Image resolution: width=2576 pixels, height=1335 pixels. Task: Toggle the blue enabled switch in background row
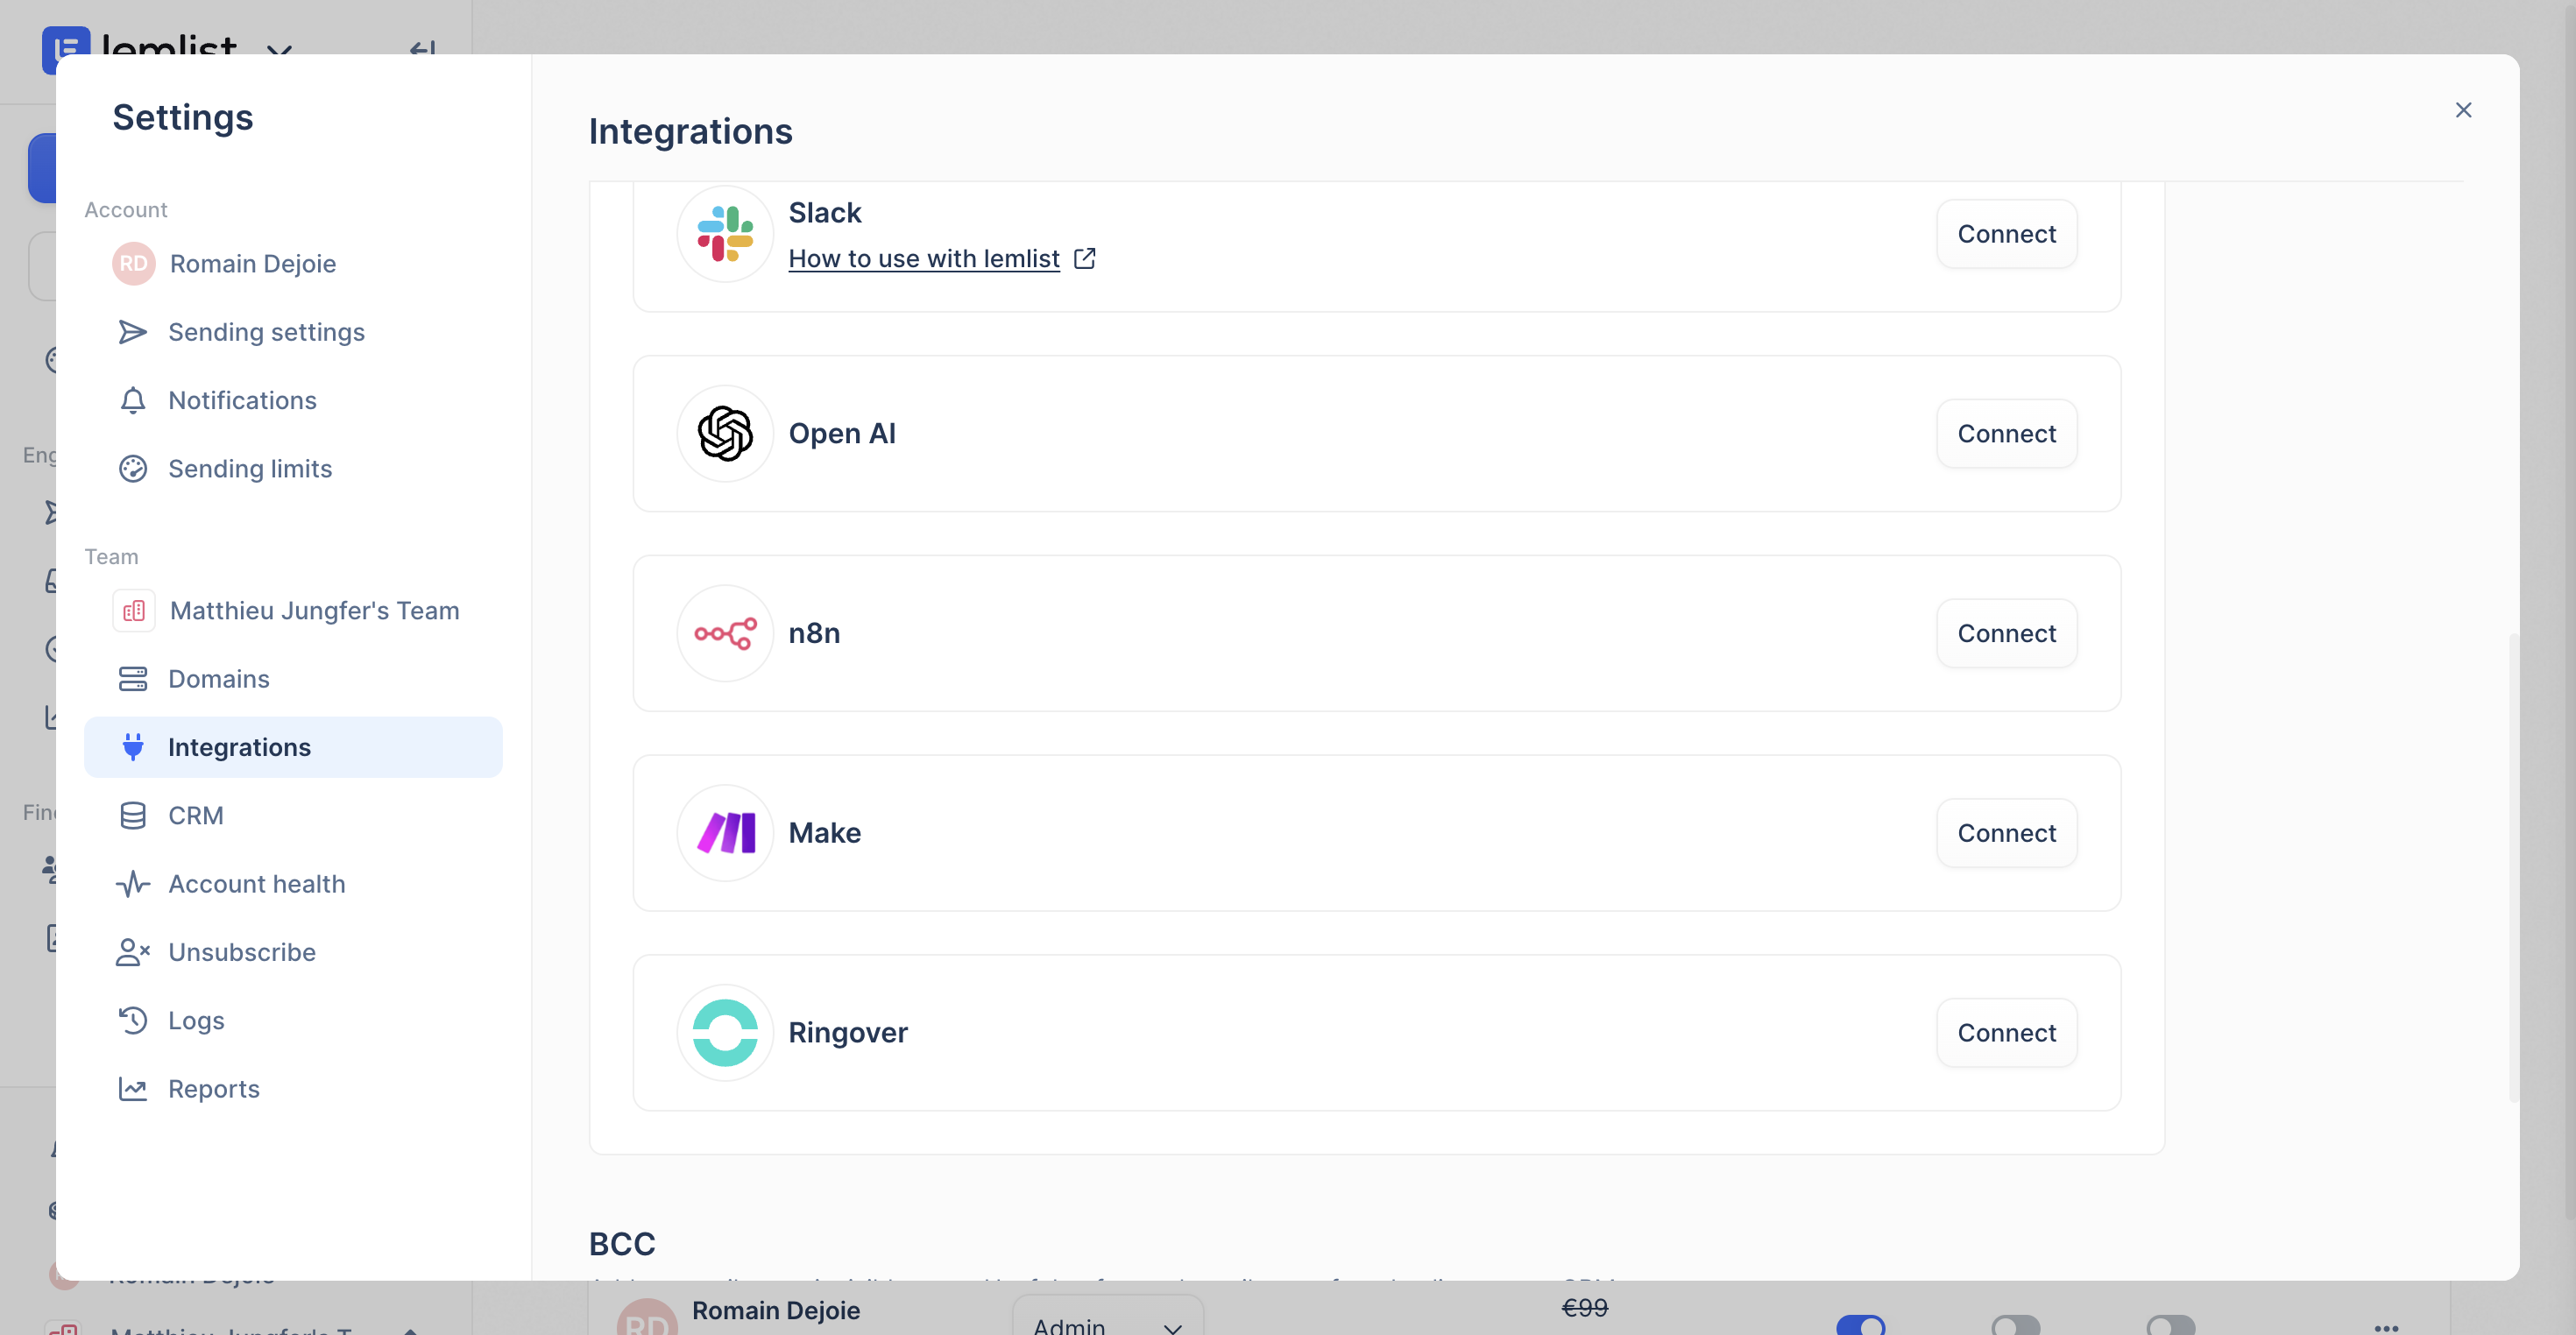pos(1860,1325)
